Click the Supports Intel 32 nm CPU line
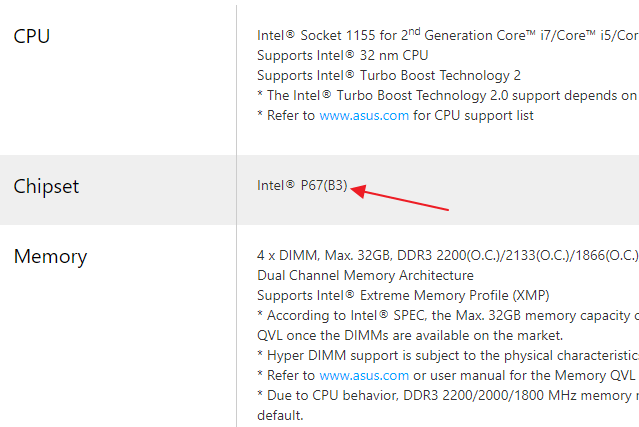The image size is (639, 427). coord(342,55)
